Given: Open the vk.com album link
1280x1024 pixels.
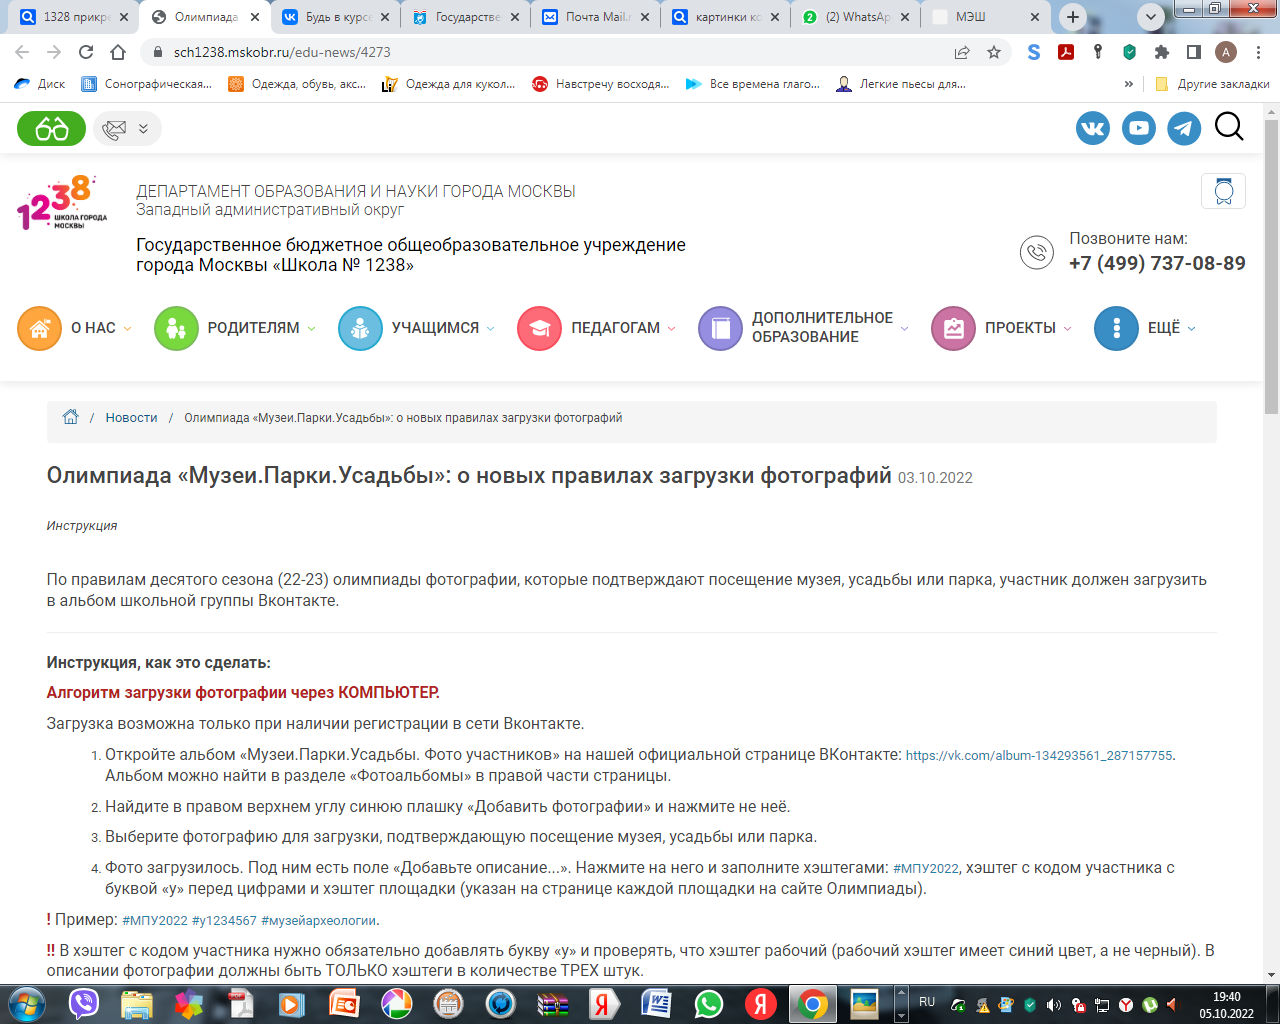Looking at the screenshot, I should [x=1039, y=756].
